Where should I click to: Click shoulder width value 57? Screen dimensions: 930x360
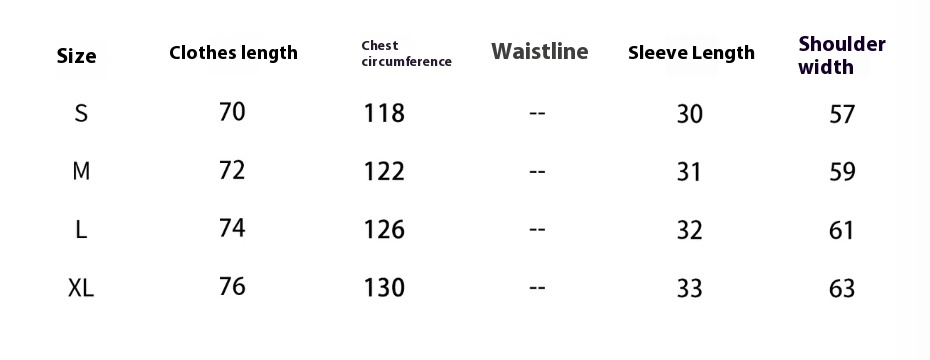[x=842, y=114]
